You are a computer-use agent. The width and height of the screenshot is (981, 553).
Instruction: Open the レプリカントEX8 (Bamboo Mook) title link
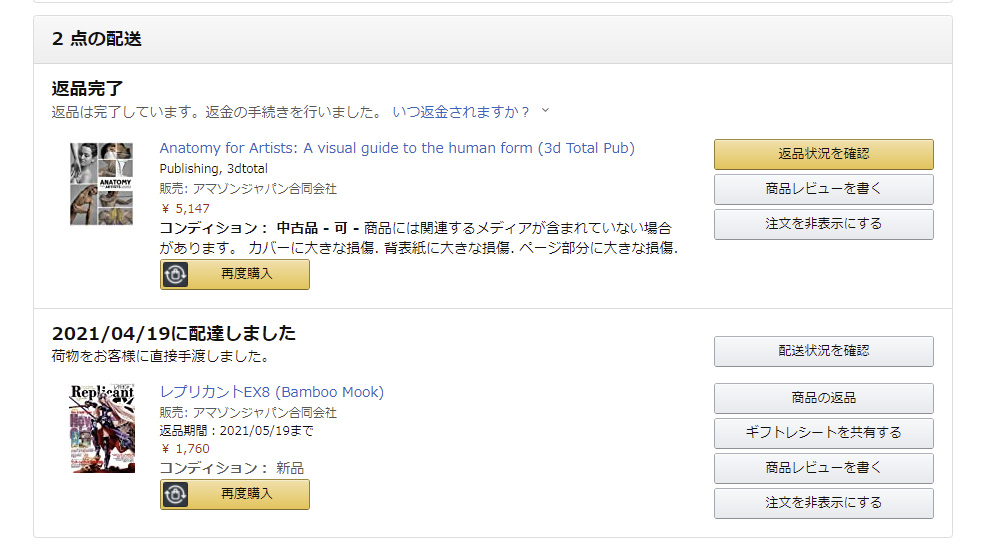[272, 392]
